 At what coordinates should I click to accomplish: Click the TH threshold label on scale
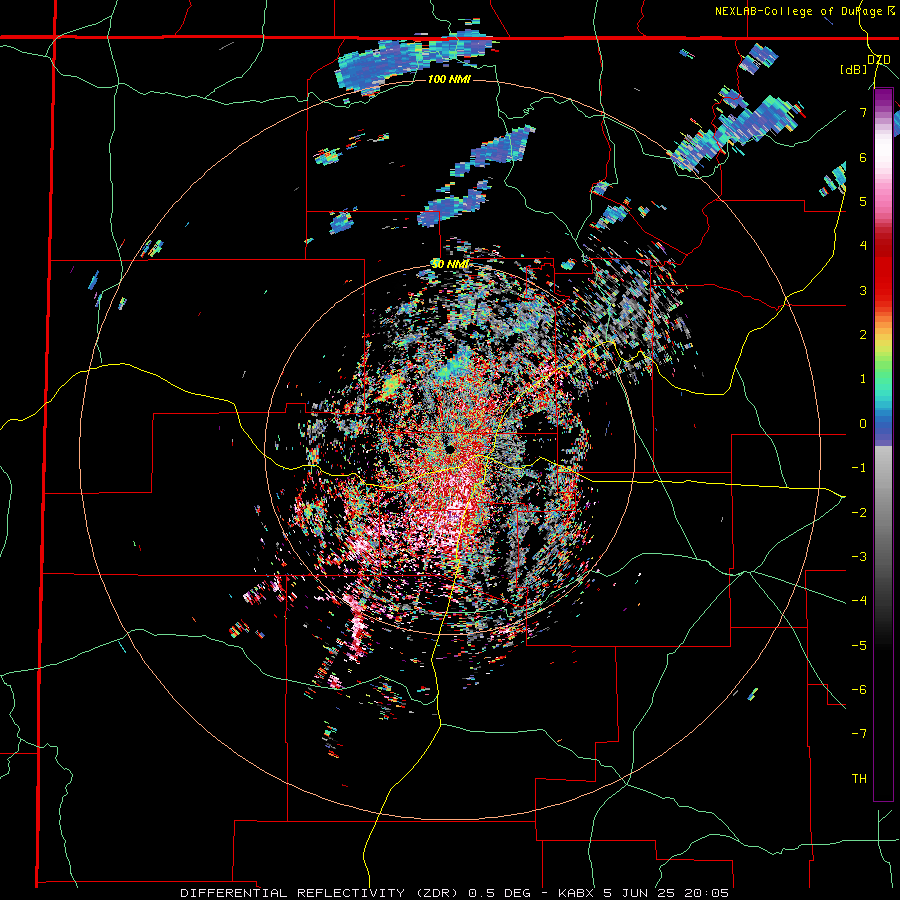click(859, 778)
